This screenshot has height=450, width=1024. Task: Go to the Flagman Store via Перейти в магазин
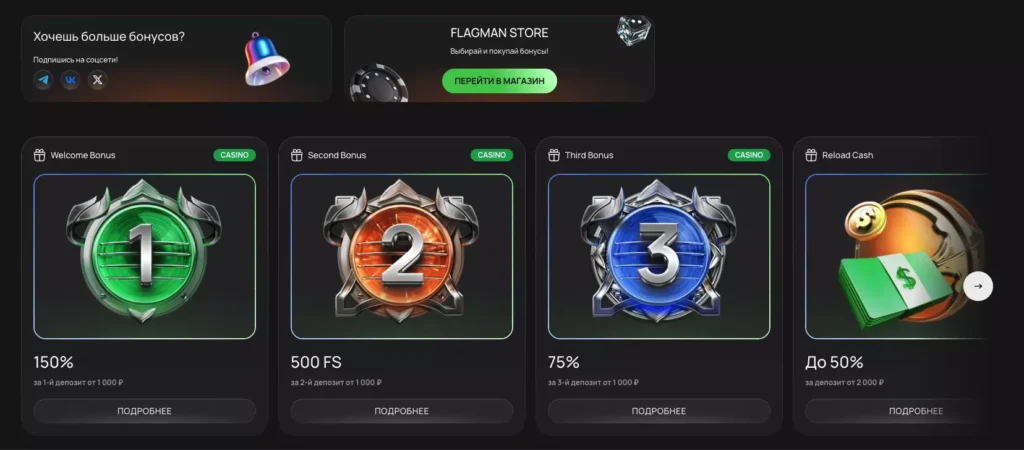pos(500,81)
